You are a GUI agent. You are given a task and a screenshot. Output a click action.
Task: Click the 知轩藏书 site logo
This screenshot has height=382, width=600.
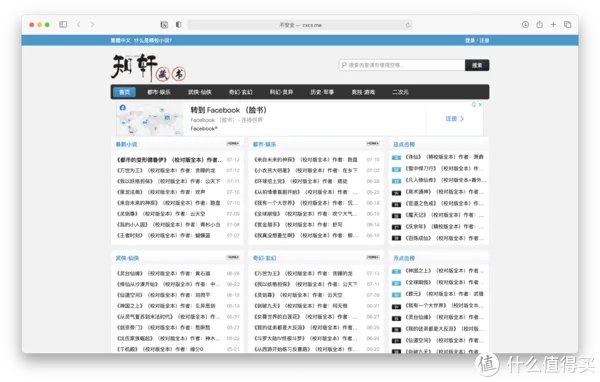click(148, 68)
